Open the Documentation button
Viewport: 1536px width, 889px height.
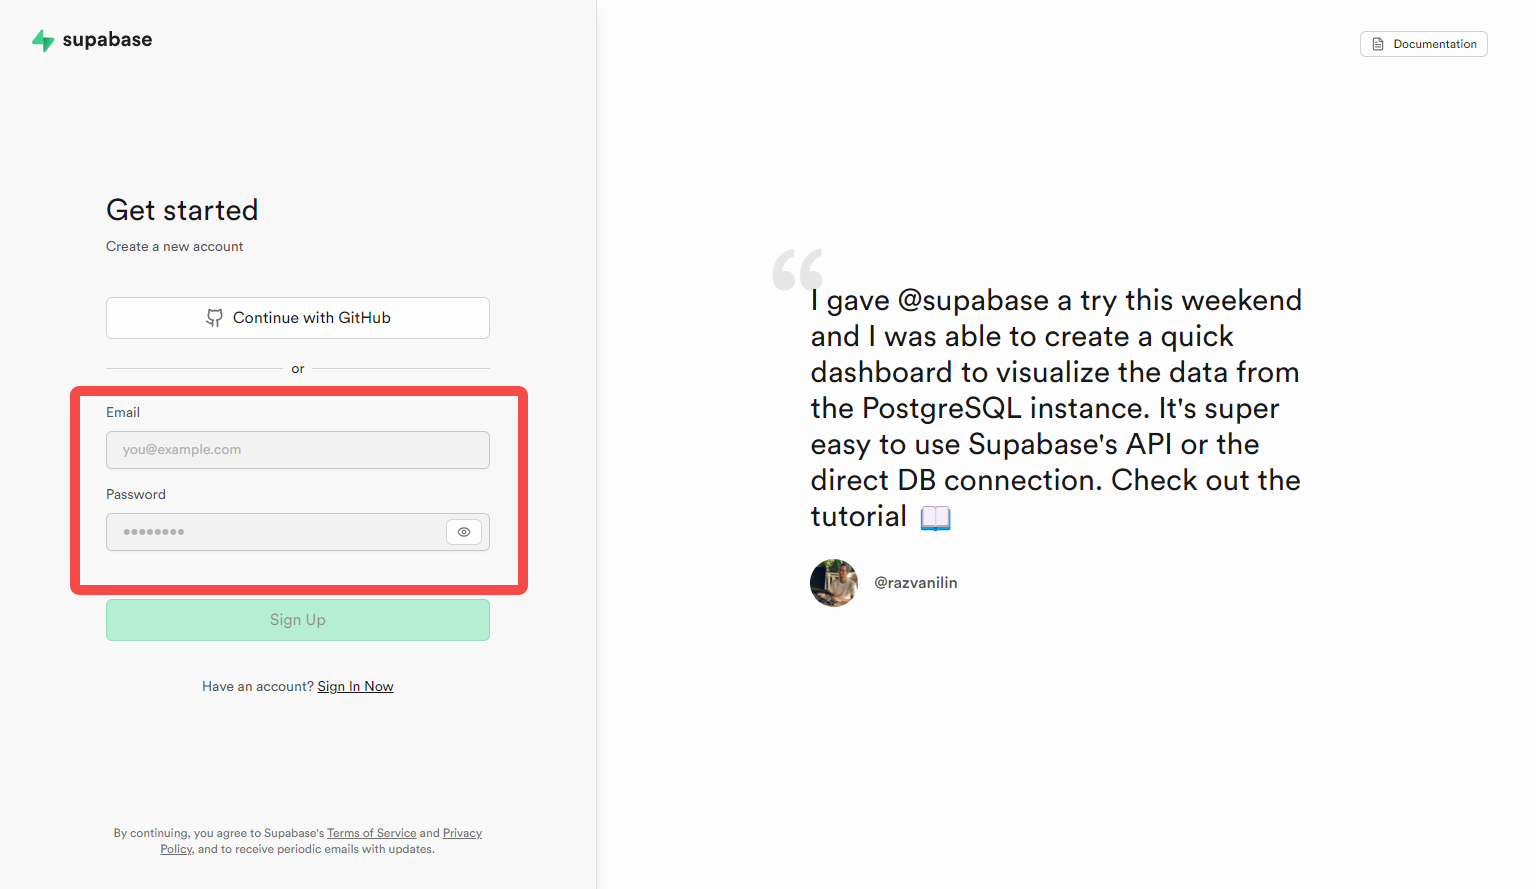pyautogui.click(x=1423, y=44)
